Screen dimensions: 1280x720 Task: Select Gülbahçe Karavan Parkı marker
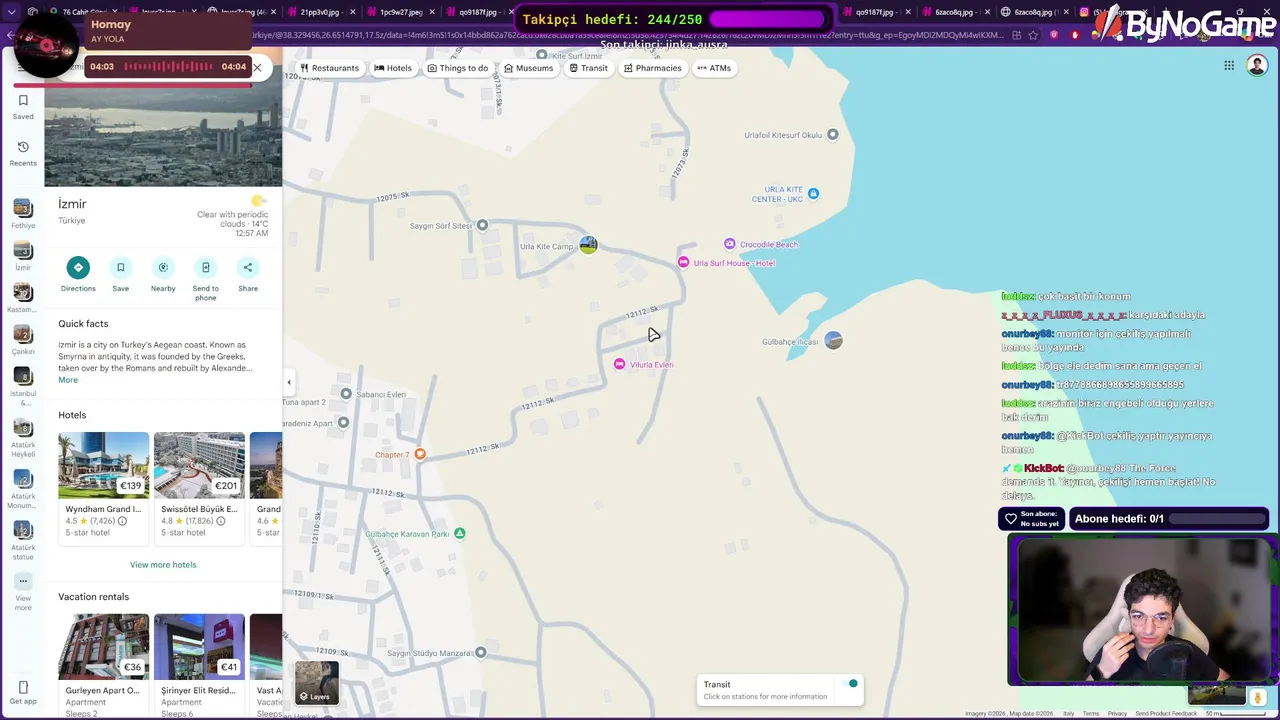pos(460,533)
